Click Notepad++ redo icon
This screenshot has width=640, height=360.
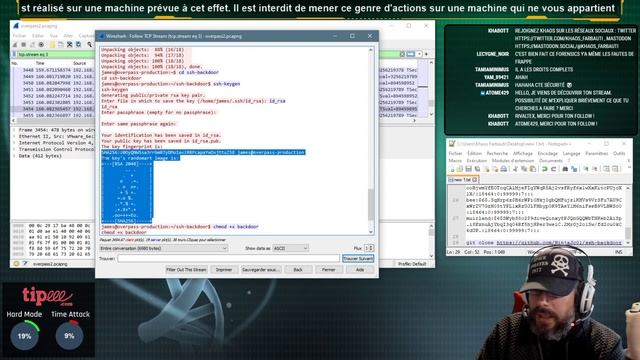click(553, 169)
